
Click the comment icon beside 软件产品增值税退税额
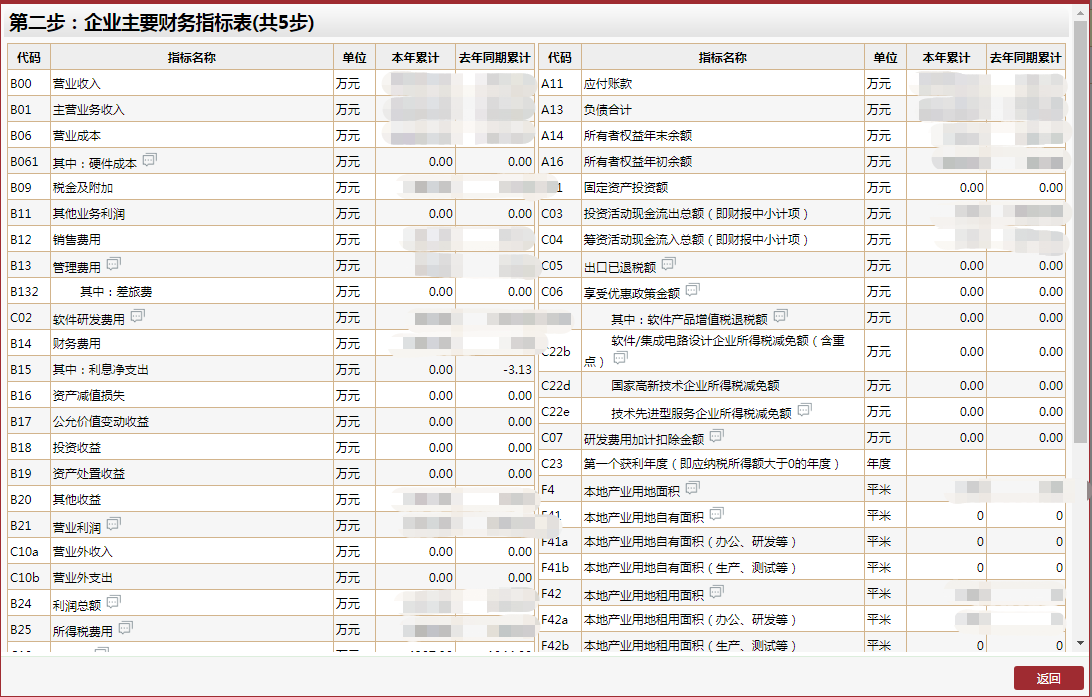click(781, 317)
